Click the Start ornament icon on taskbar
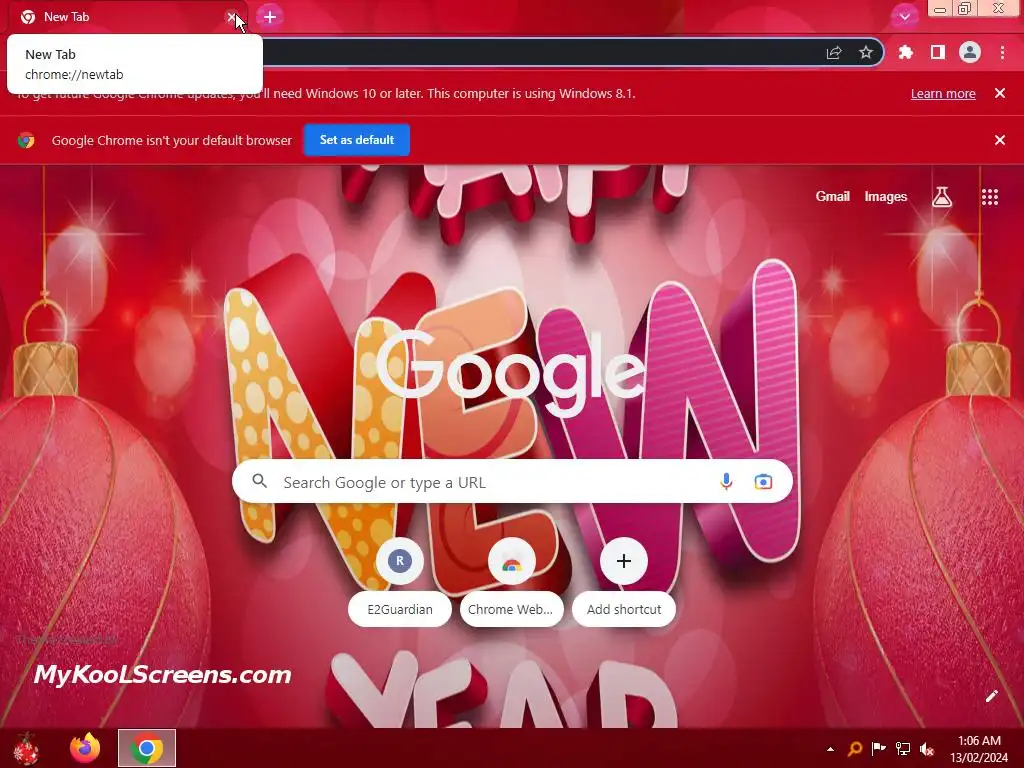This screenshot has height=768, width=1024. [x=27, y=748]
